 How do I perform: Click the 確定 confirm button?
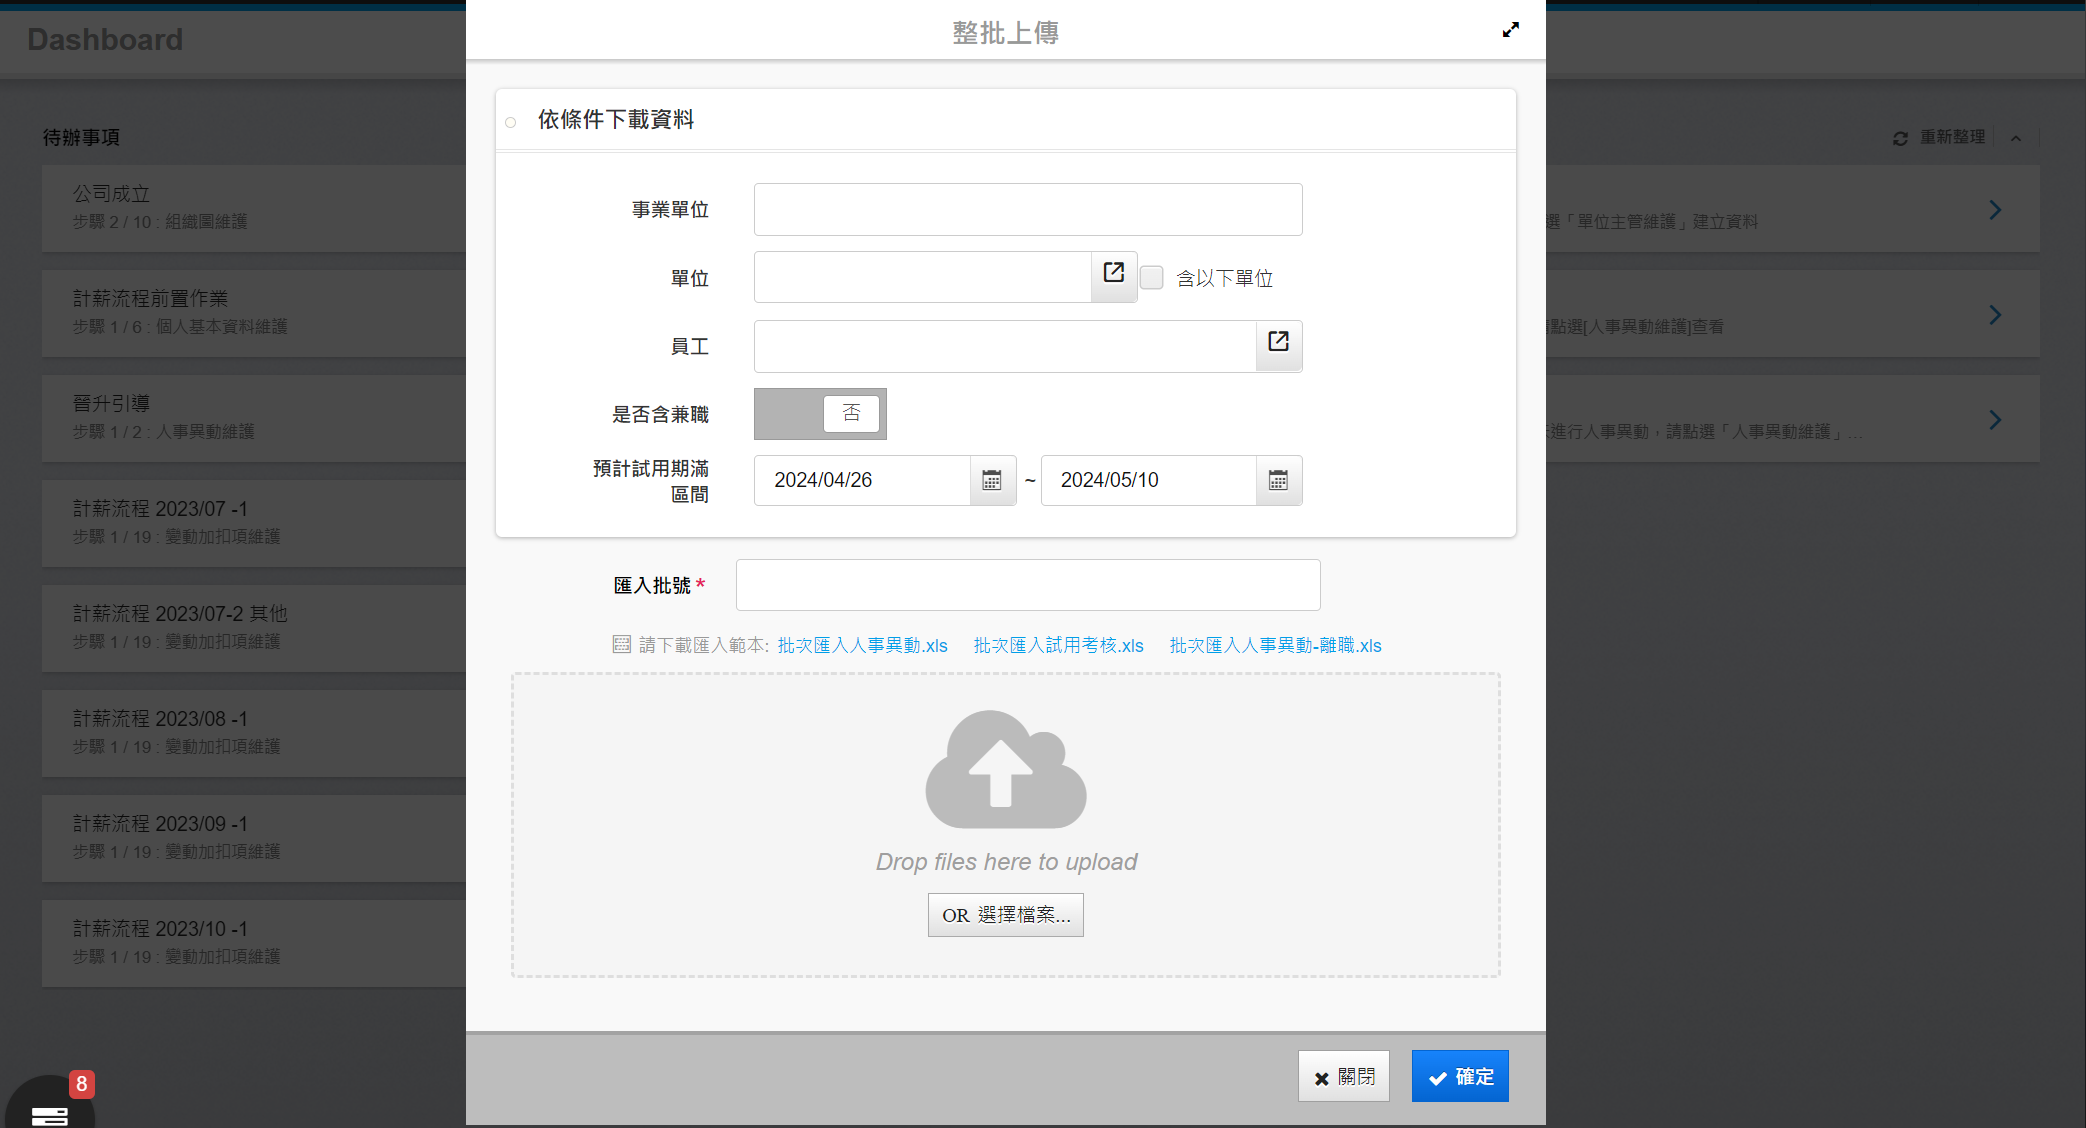1459,1076
